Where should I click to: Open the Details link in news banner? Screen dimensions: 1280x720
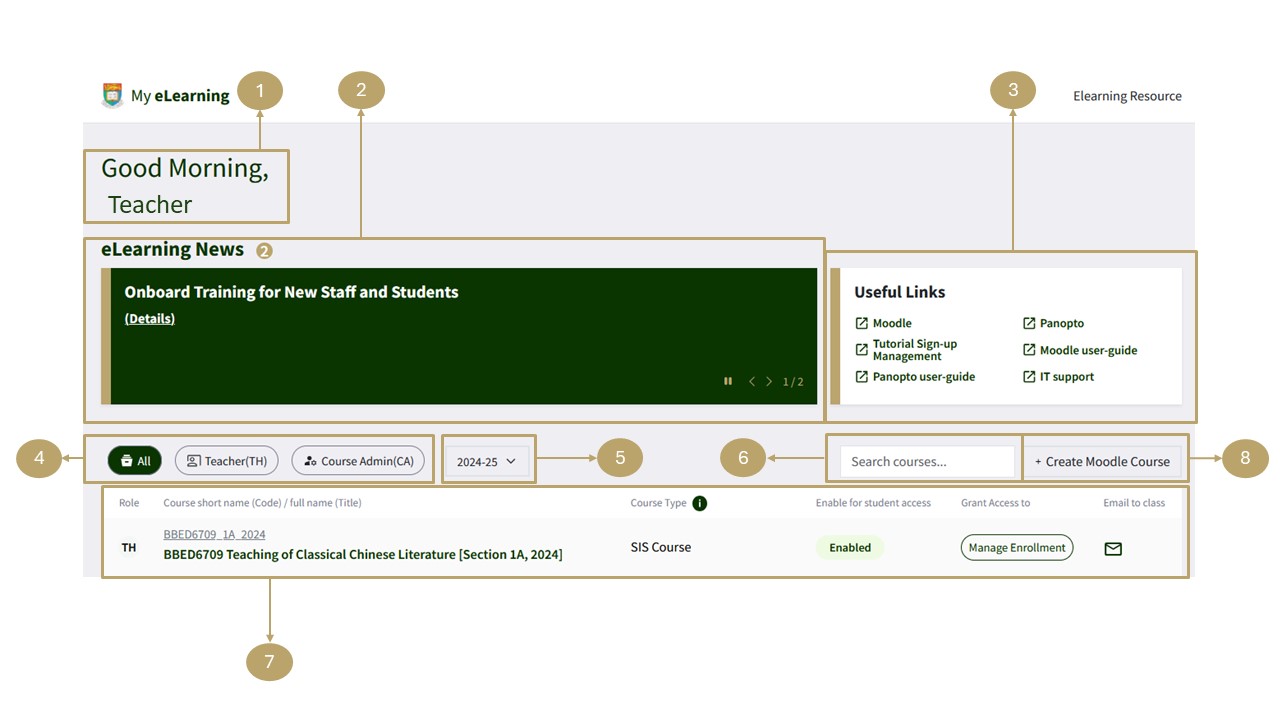pyautogui.click(x=150, y=318)
